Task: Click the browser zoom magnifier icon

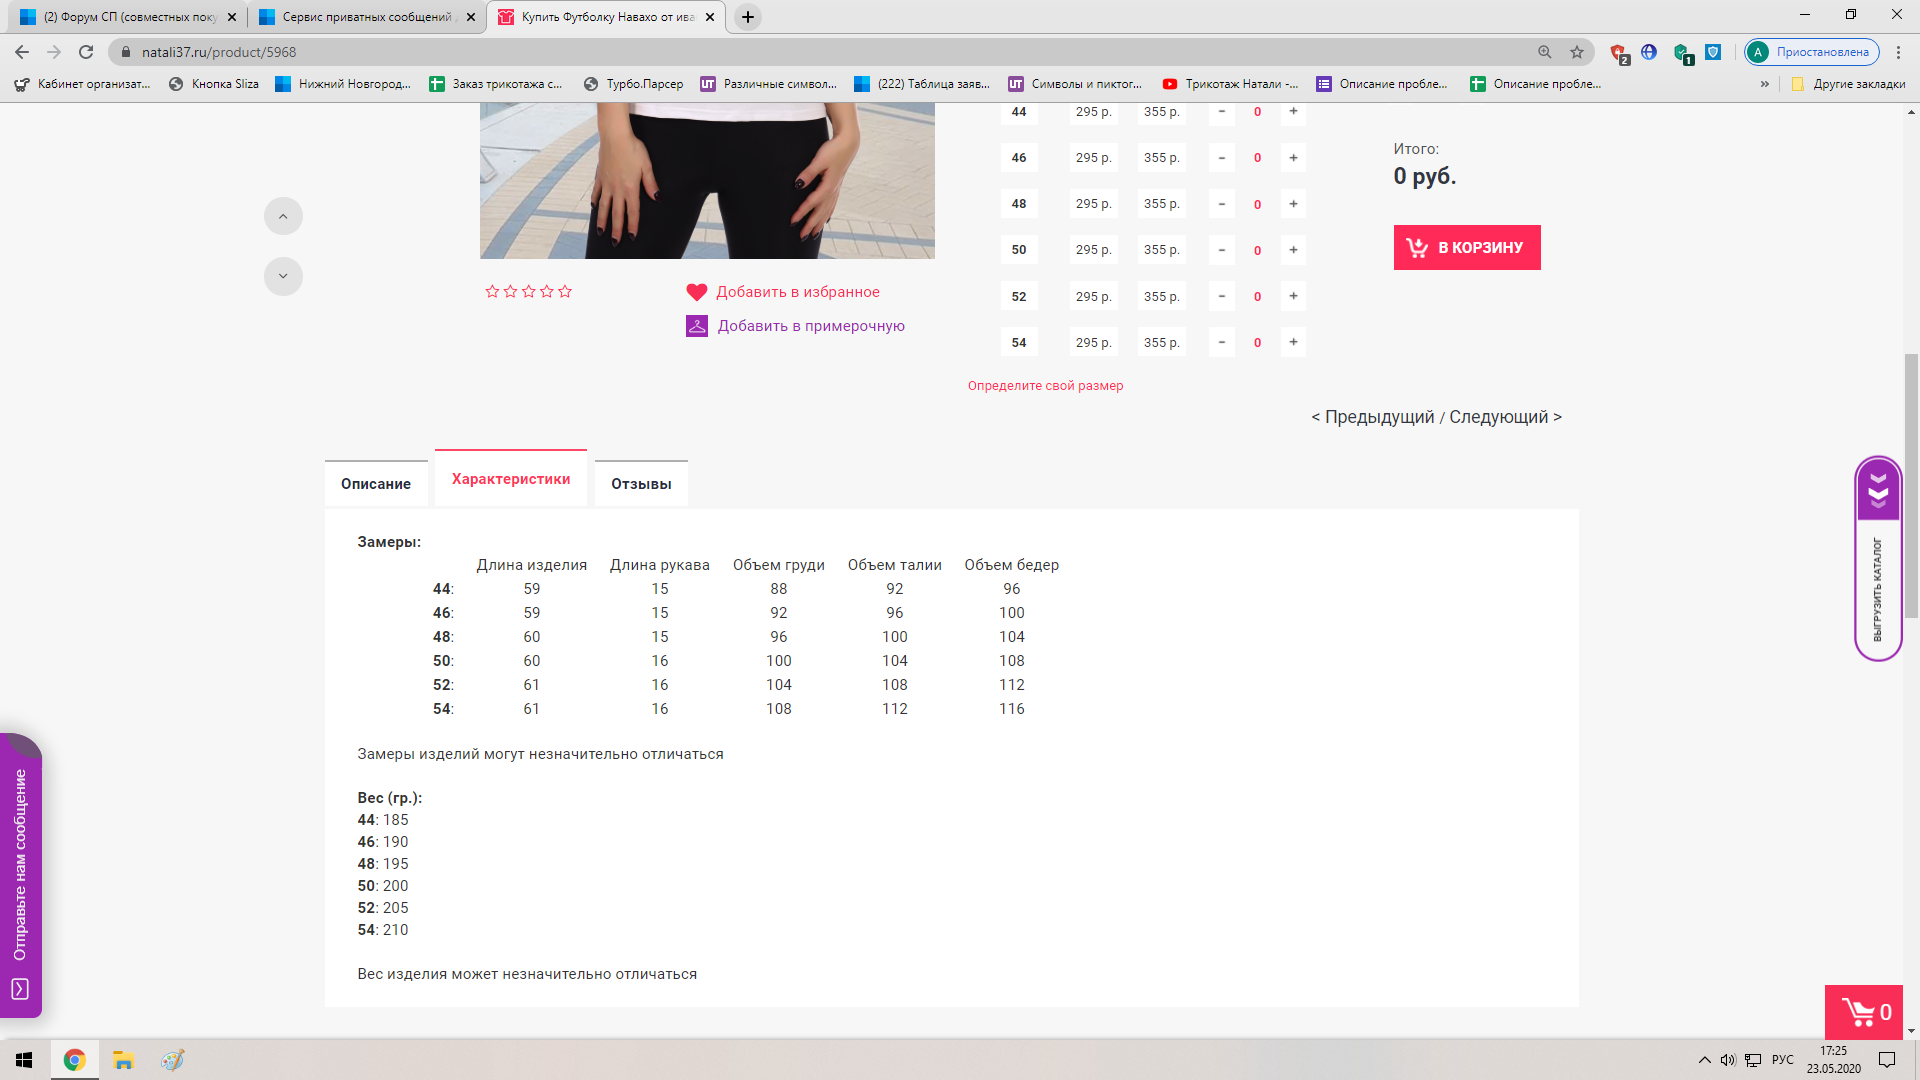Action: point(1545,52)
